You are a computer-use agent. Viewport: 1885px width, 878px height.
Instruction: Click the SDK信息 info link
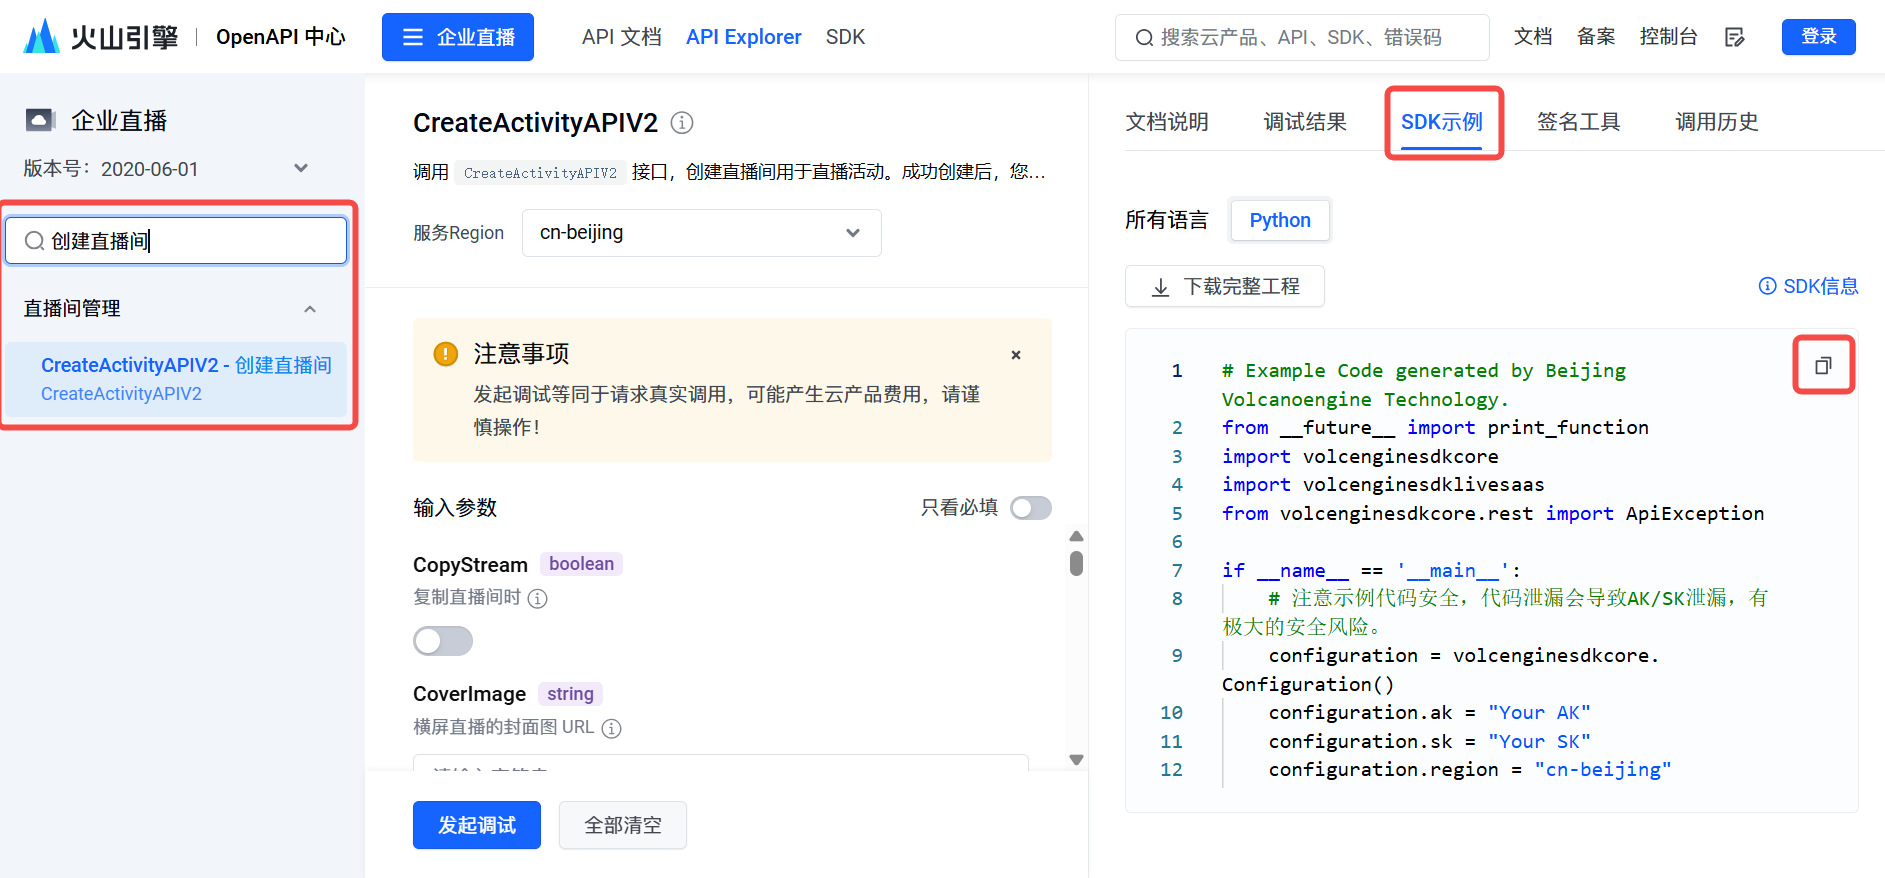click(x=1808, y=286)
